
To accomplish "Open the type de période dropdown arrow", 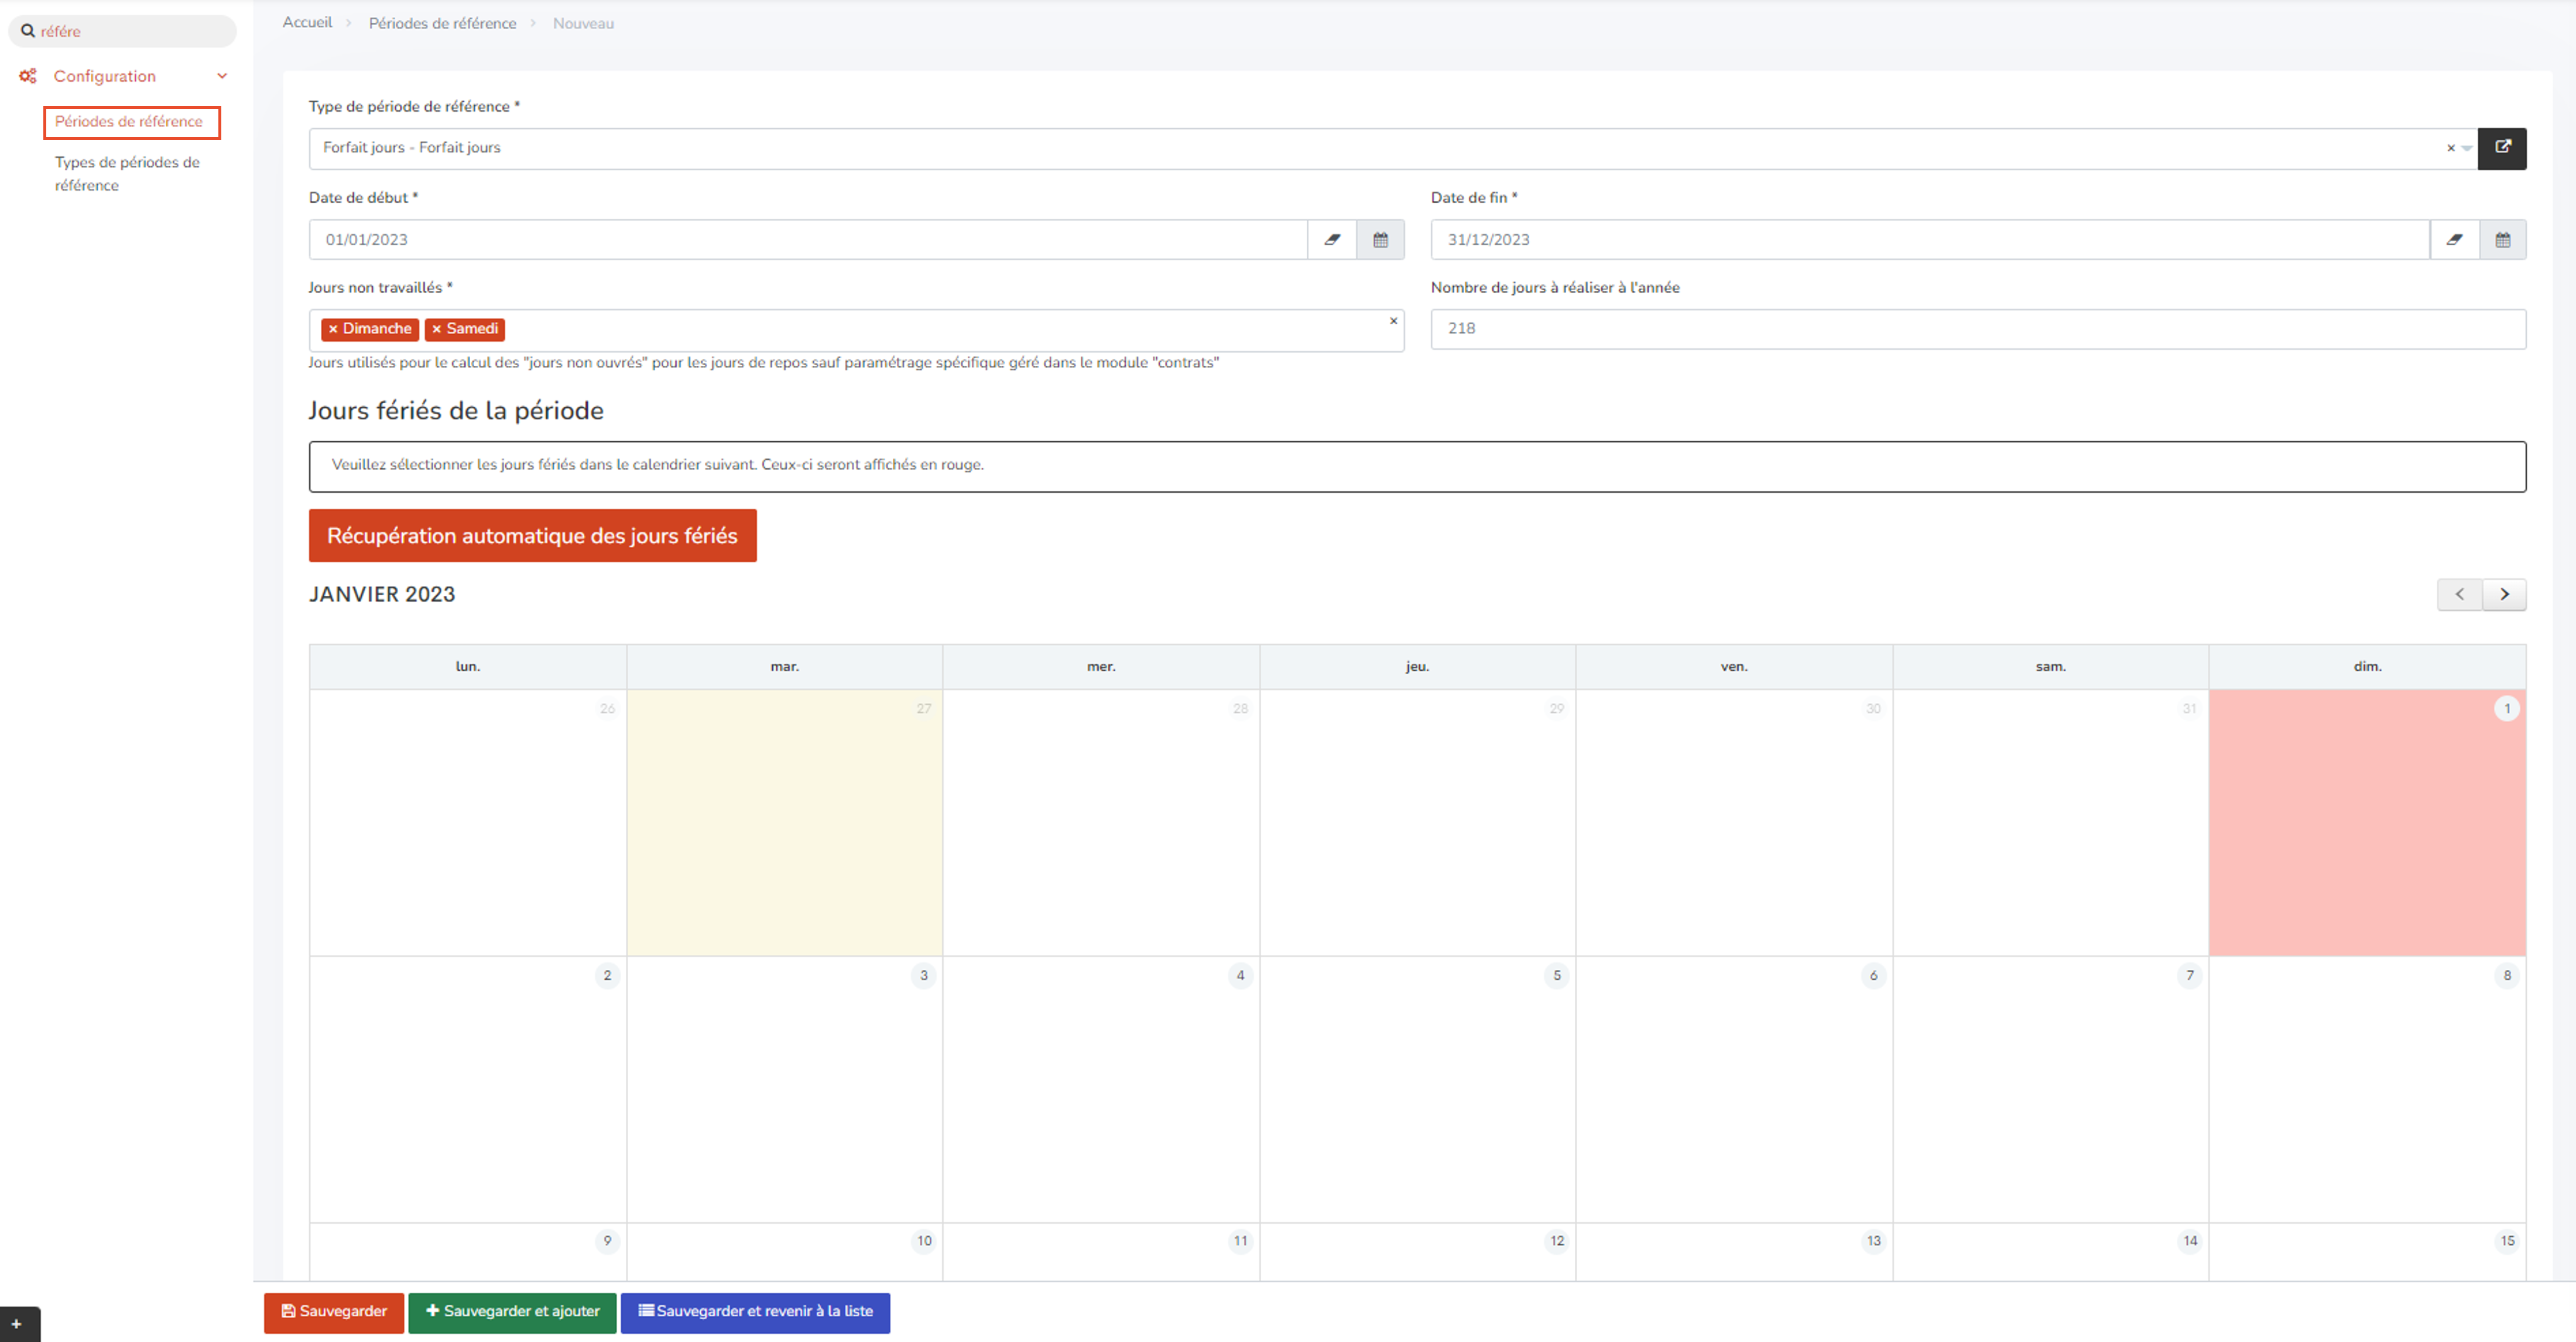I will tap(2467, 148).
